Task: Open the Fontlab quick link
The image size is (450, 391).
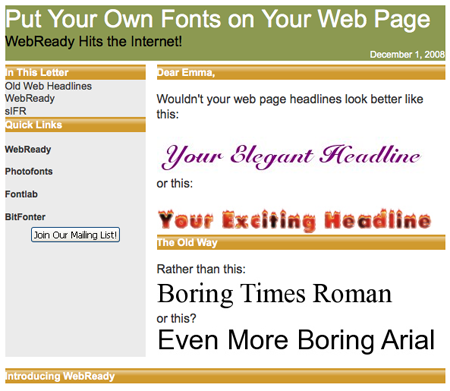Action: tap(21, 194)
